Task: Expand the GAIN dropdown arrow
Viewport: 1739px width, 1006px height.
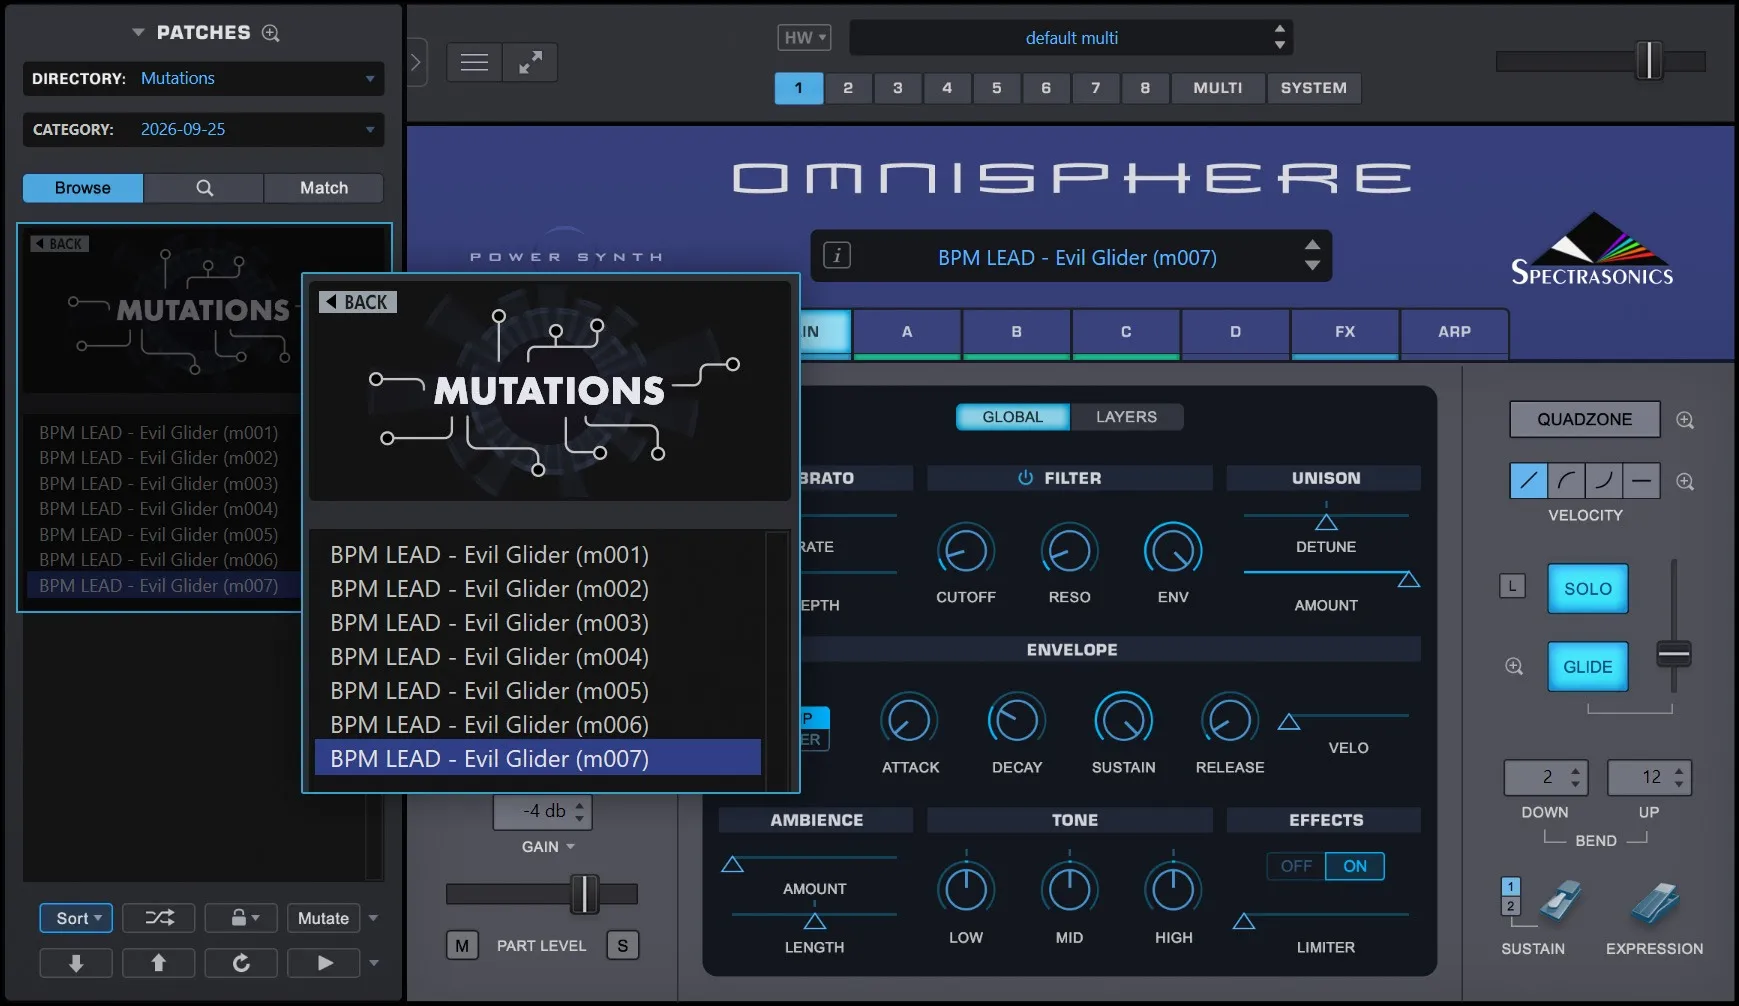Action: (571, 847)
